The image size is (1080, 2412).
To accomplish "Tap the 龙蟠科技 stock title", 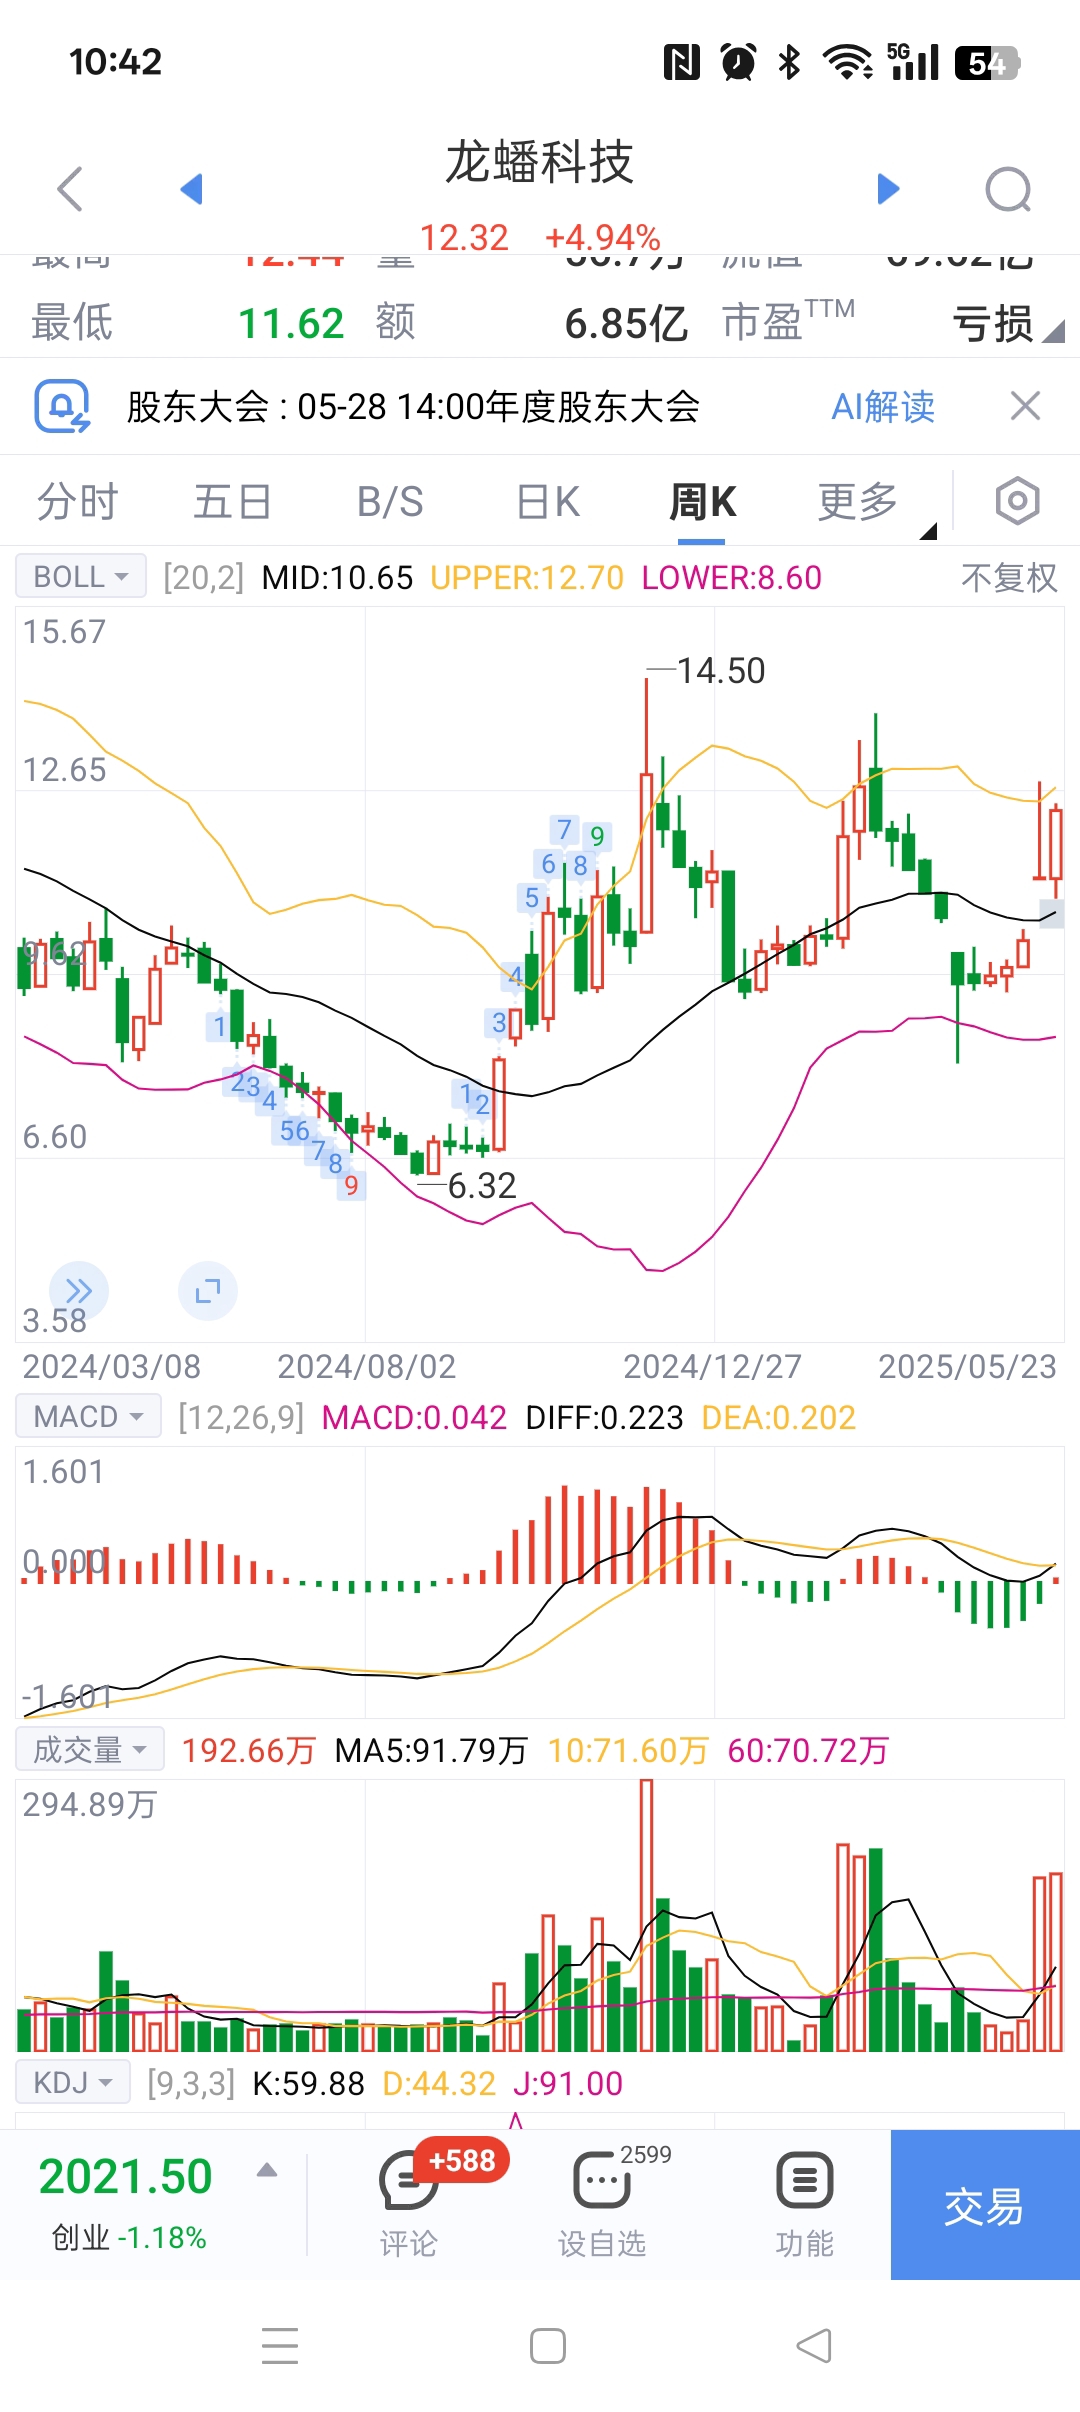I will (540, 162).
